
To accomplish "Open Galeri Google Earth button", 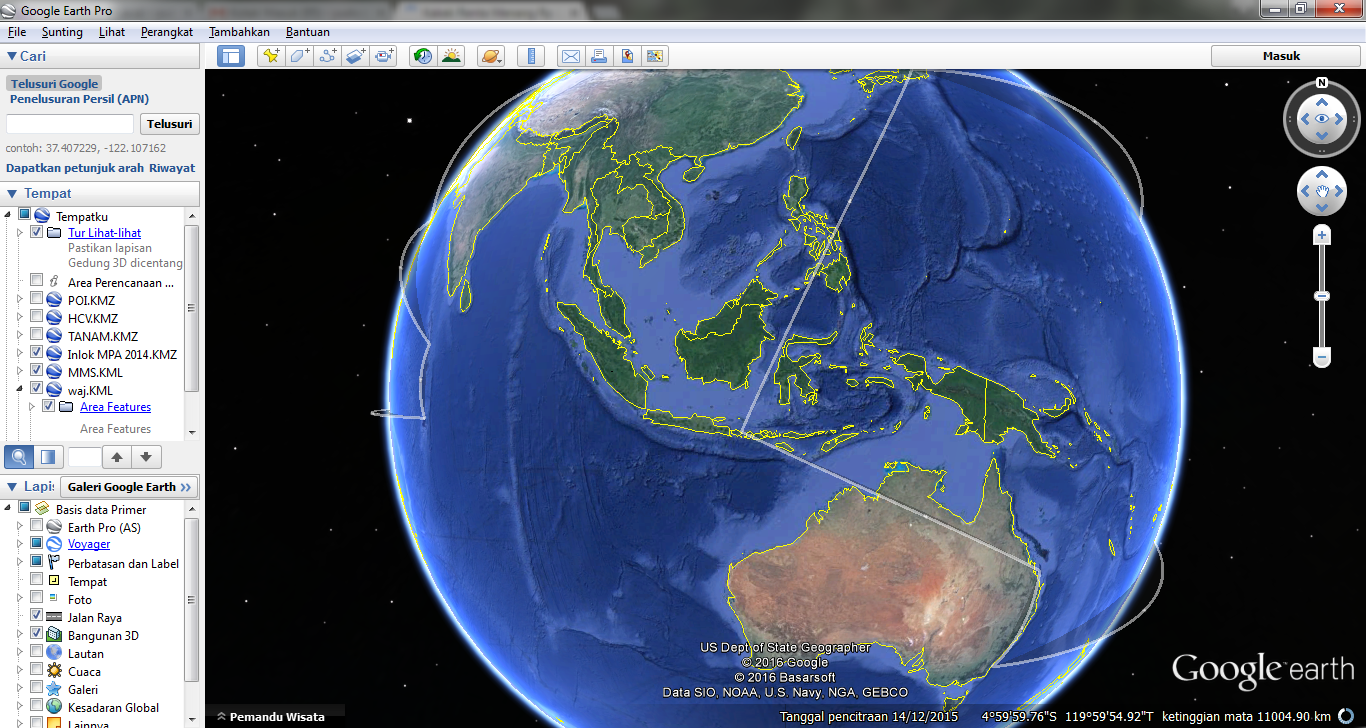I will tap(129, 487).
